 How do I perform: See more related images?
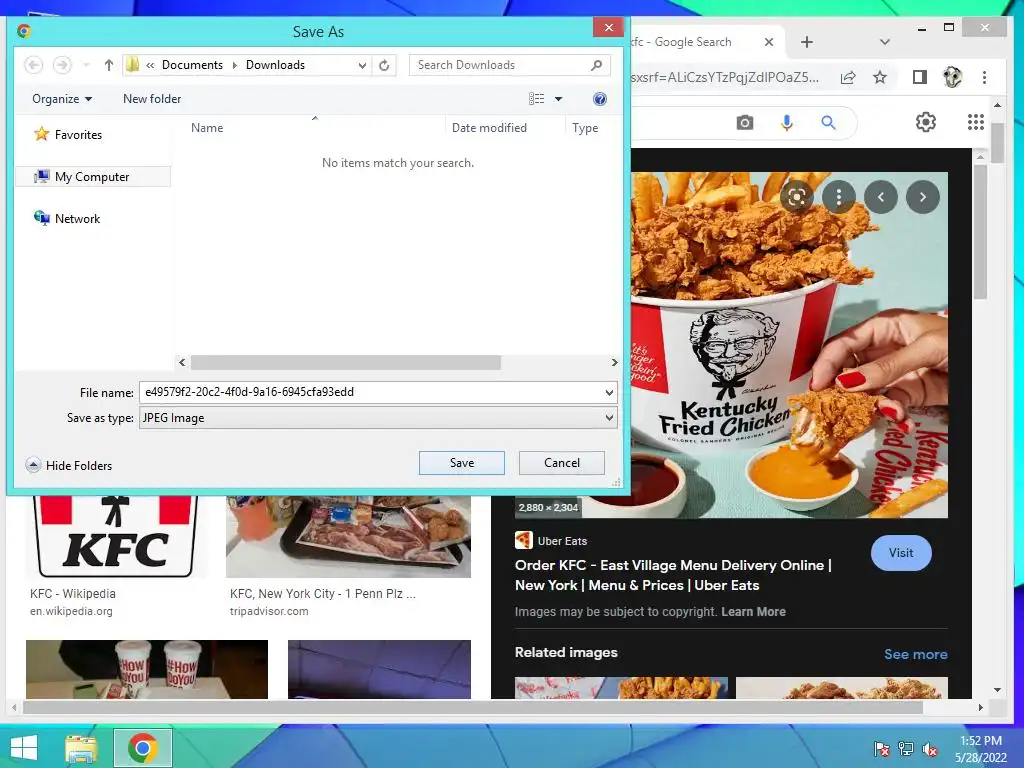[x=916, y=654]
